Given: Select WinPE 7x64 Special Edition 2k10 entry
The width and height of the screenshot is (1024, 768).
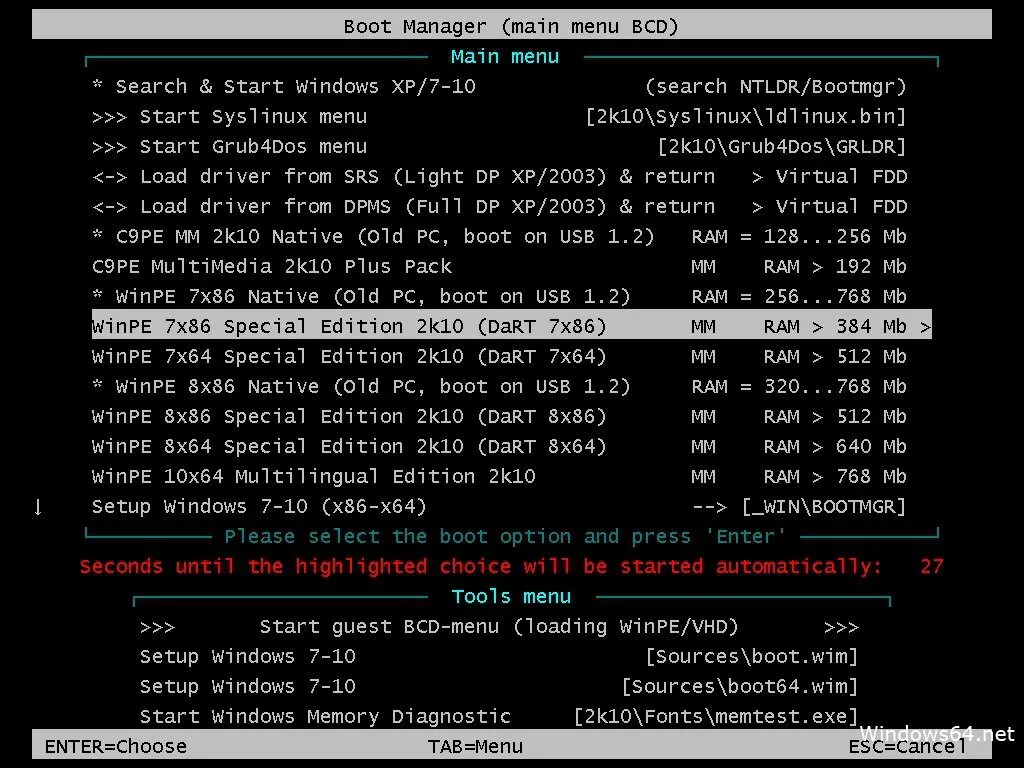Looking at the screenshot, I should pos(500,357).
